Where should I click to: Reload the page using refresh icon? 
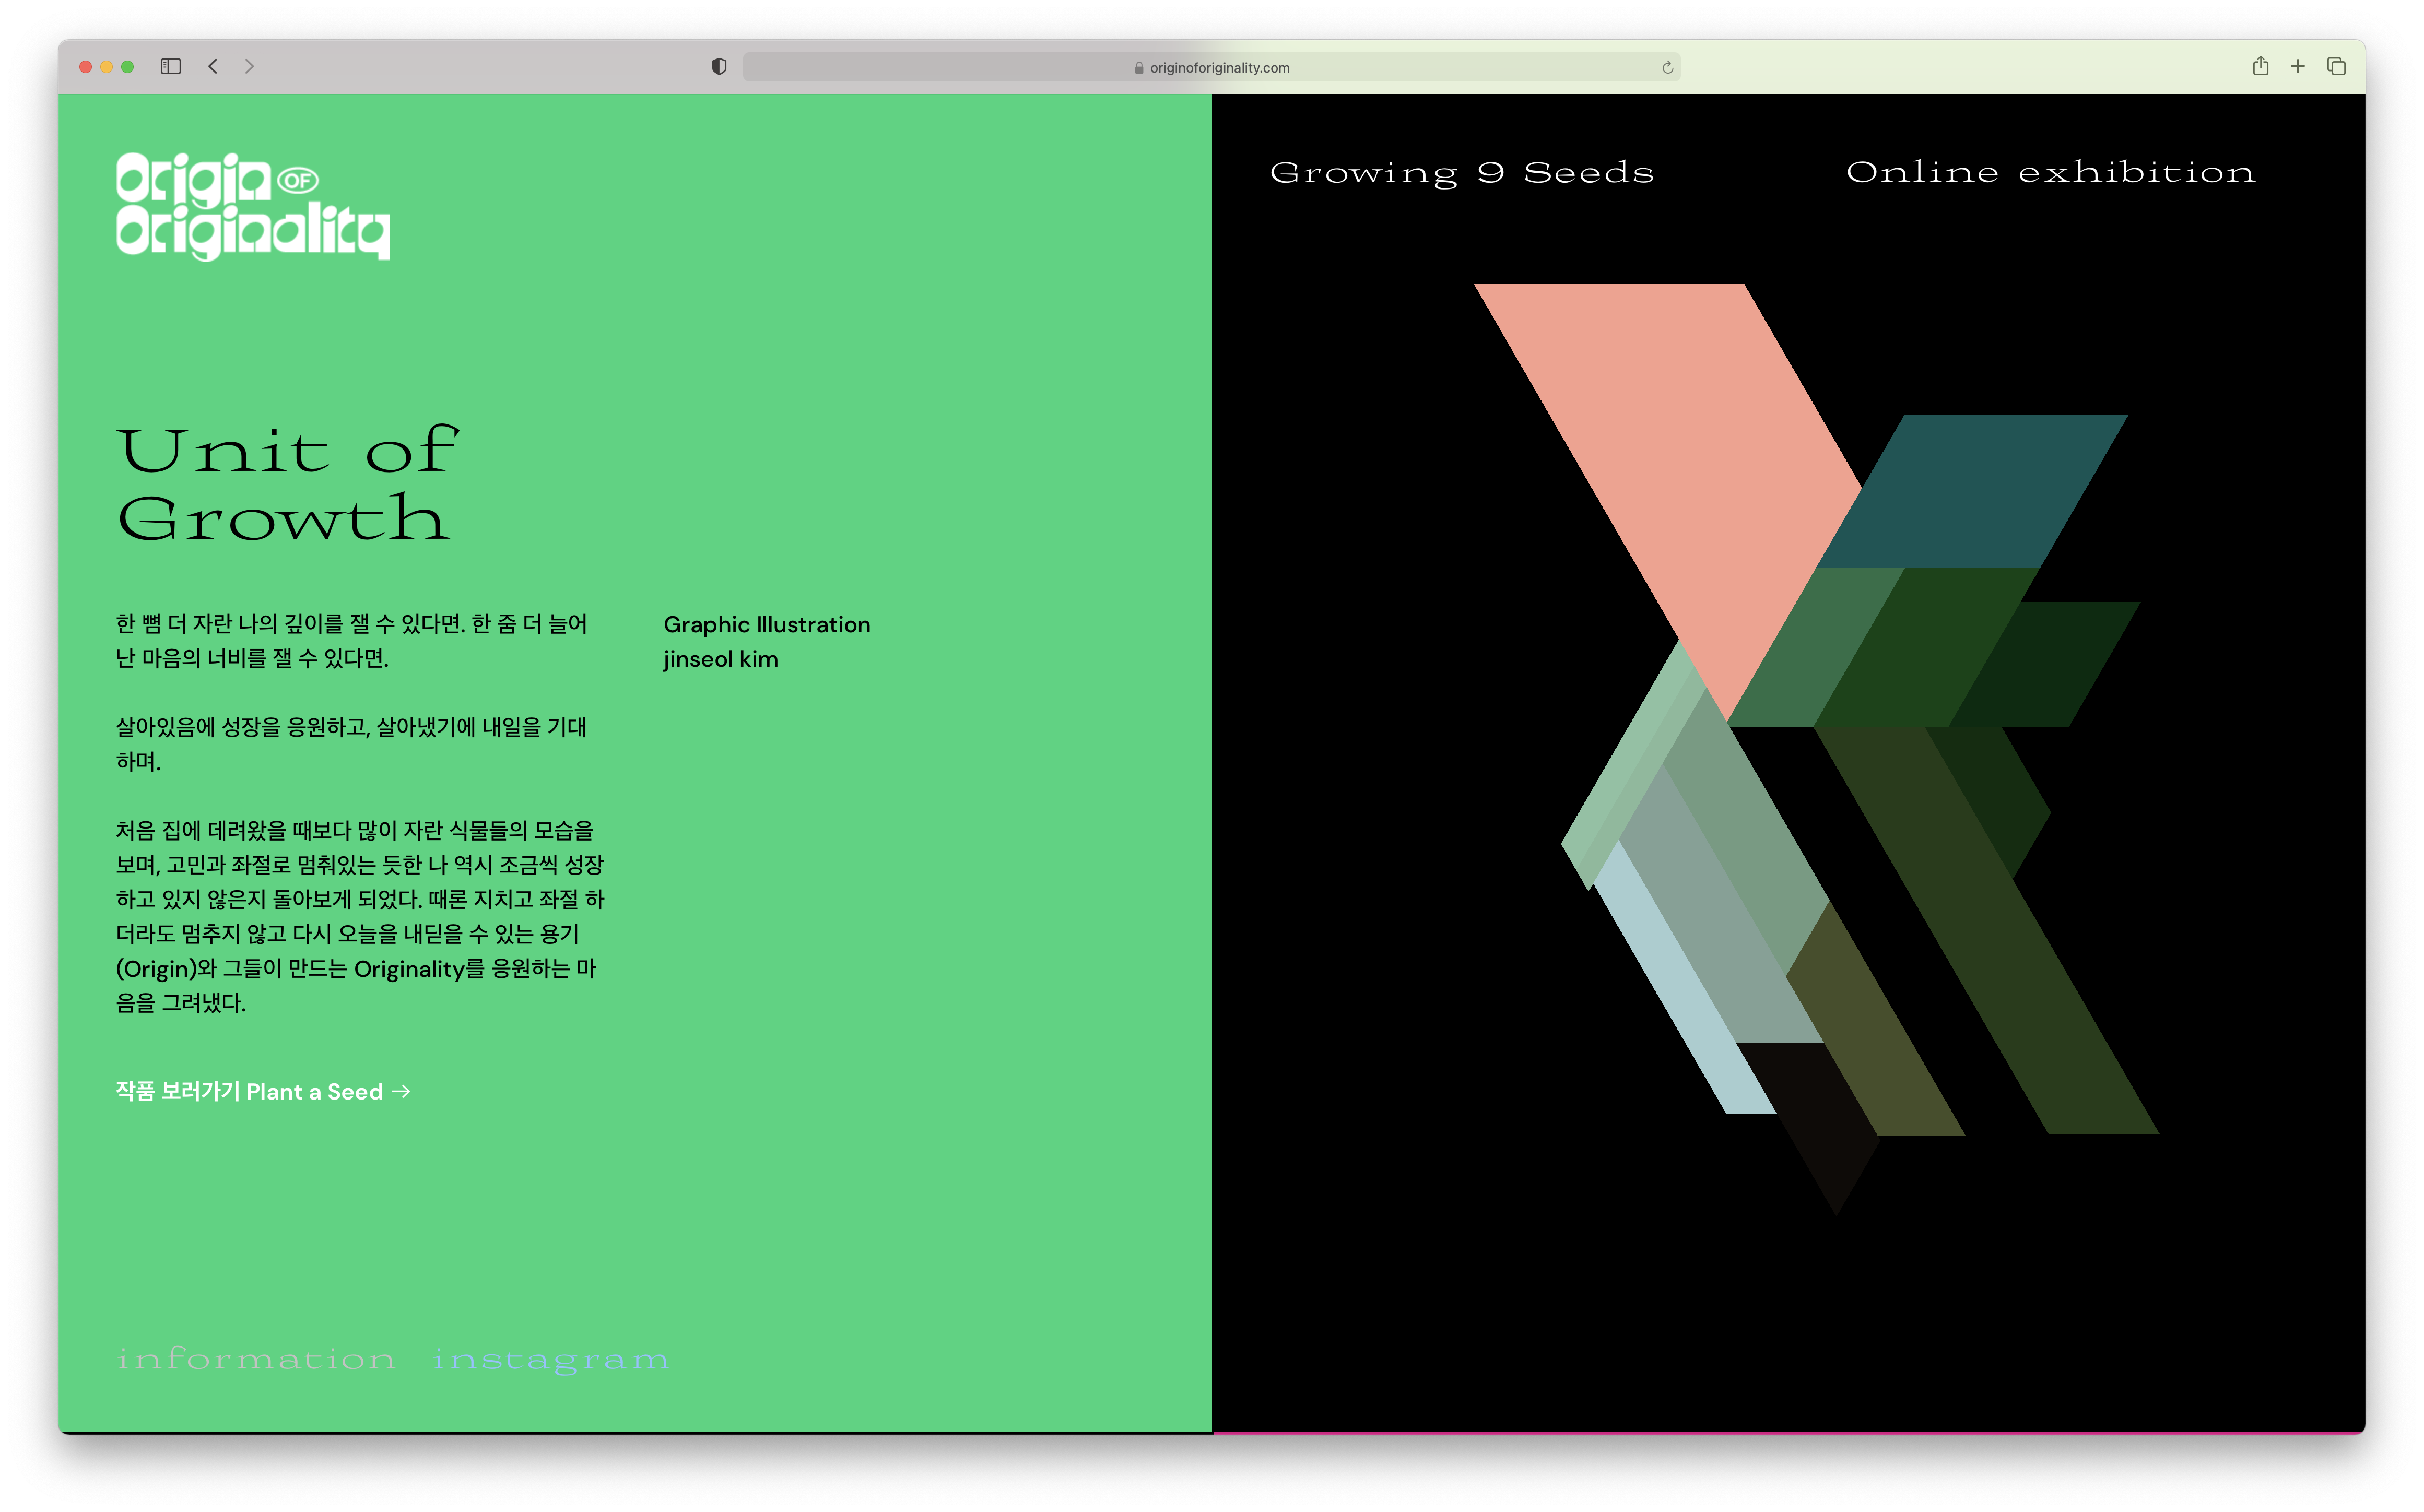1667,68
